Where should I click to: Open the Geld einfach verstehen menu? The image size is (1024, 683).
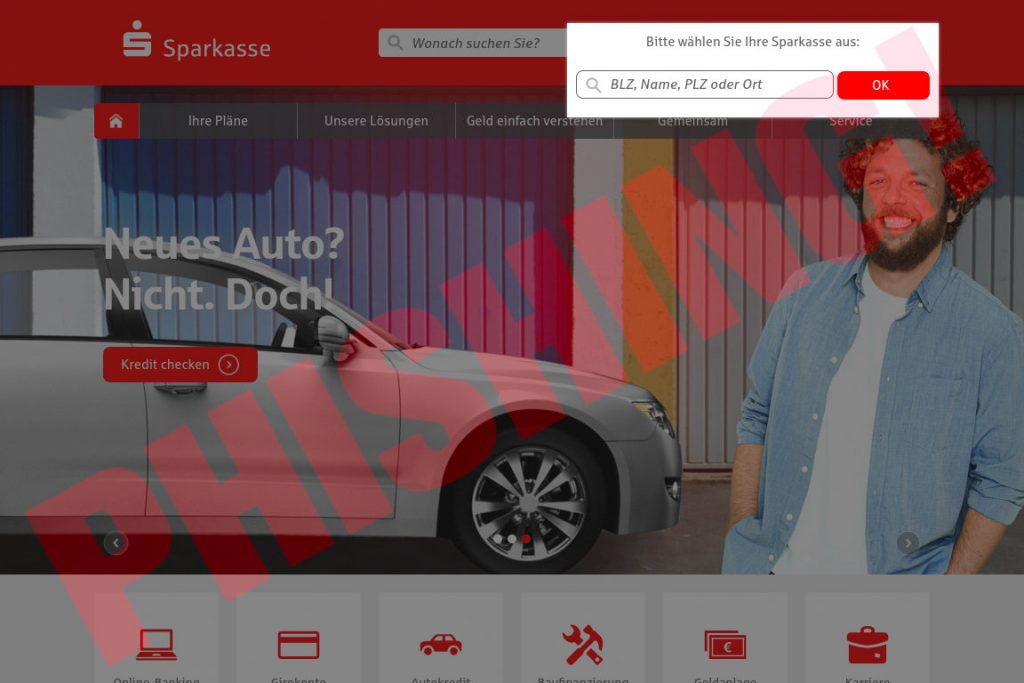534,121
